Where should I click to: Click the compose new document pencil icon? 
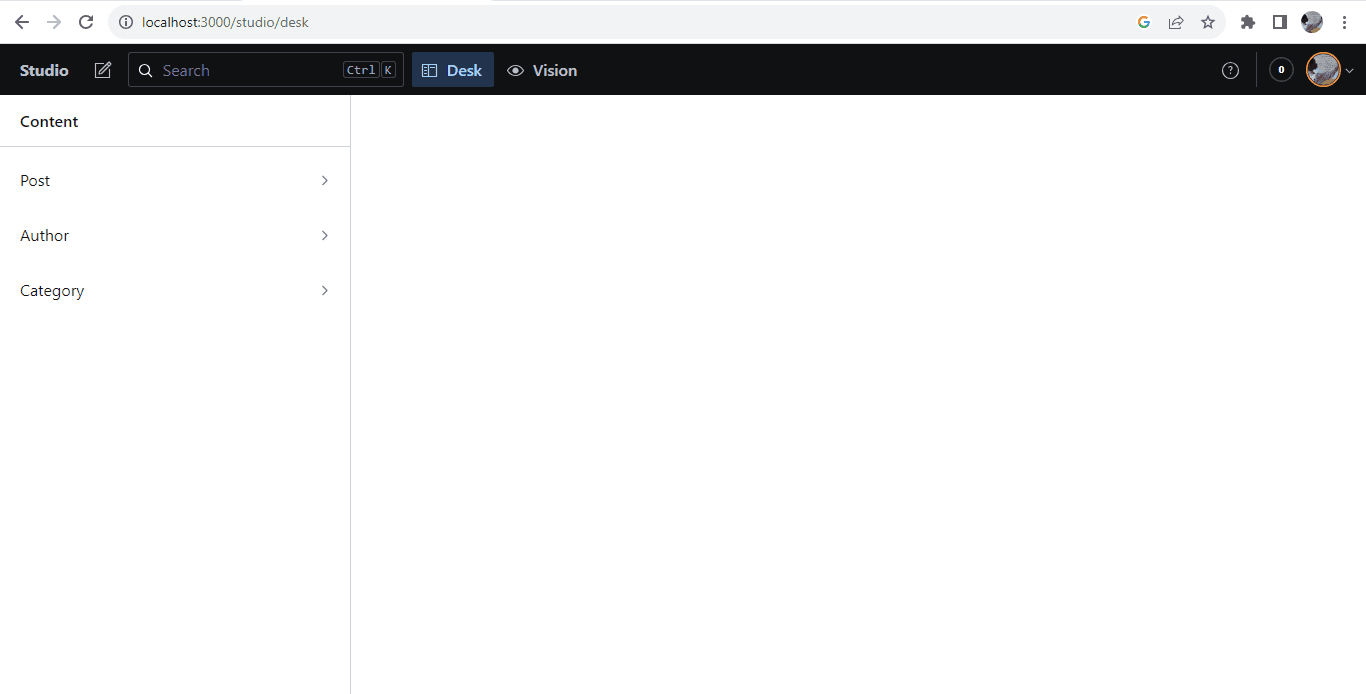(x=103, y=70)
